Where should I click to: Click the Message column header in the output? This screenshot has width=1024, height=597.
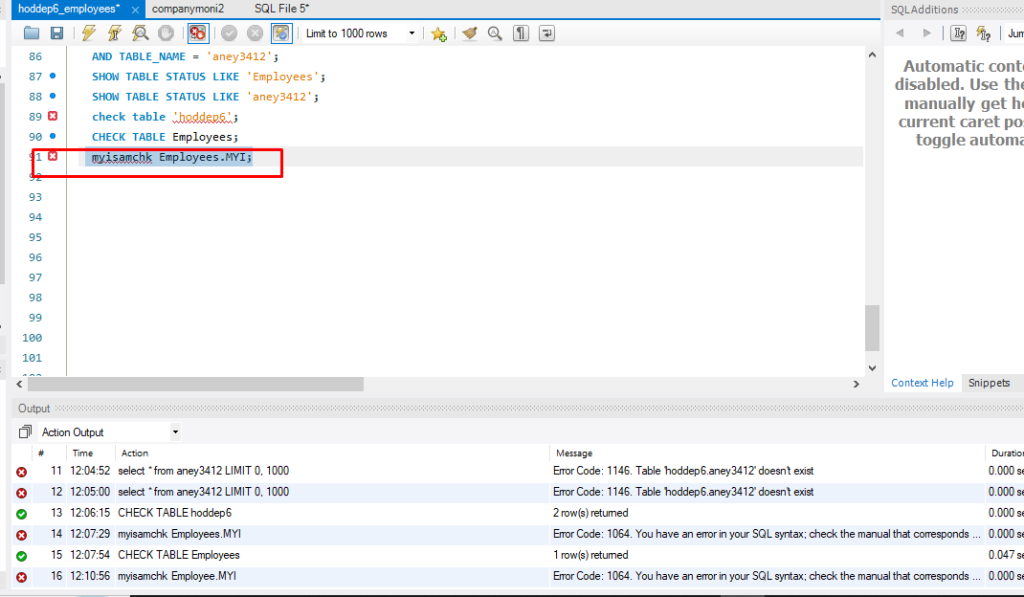tap(574, 453)
